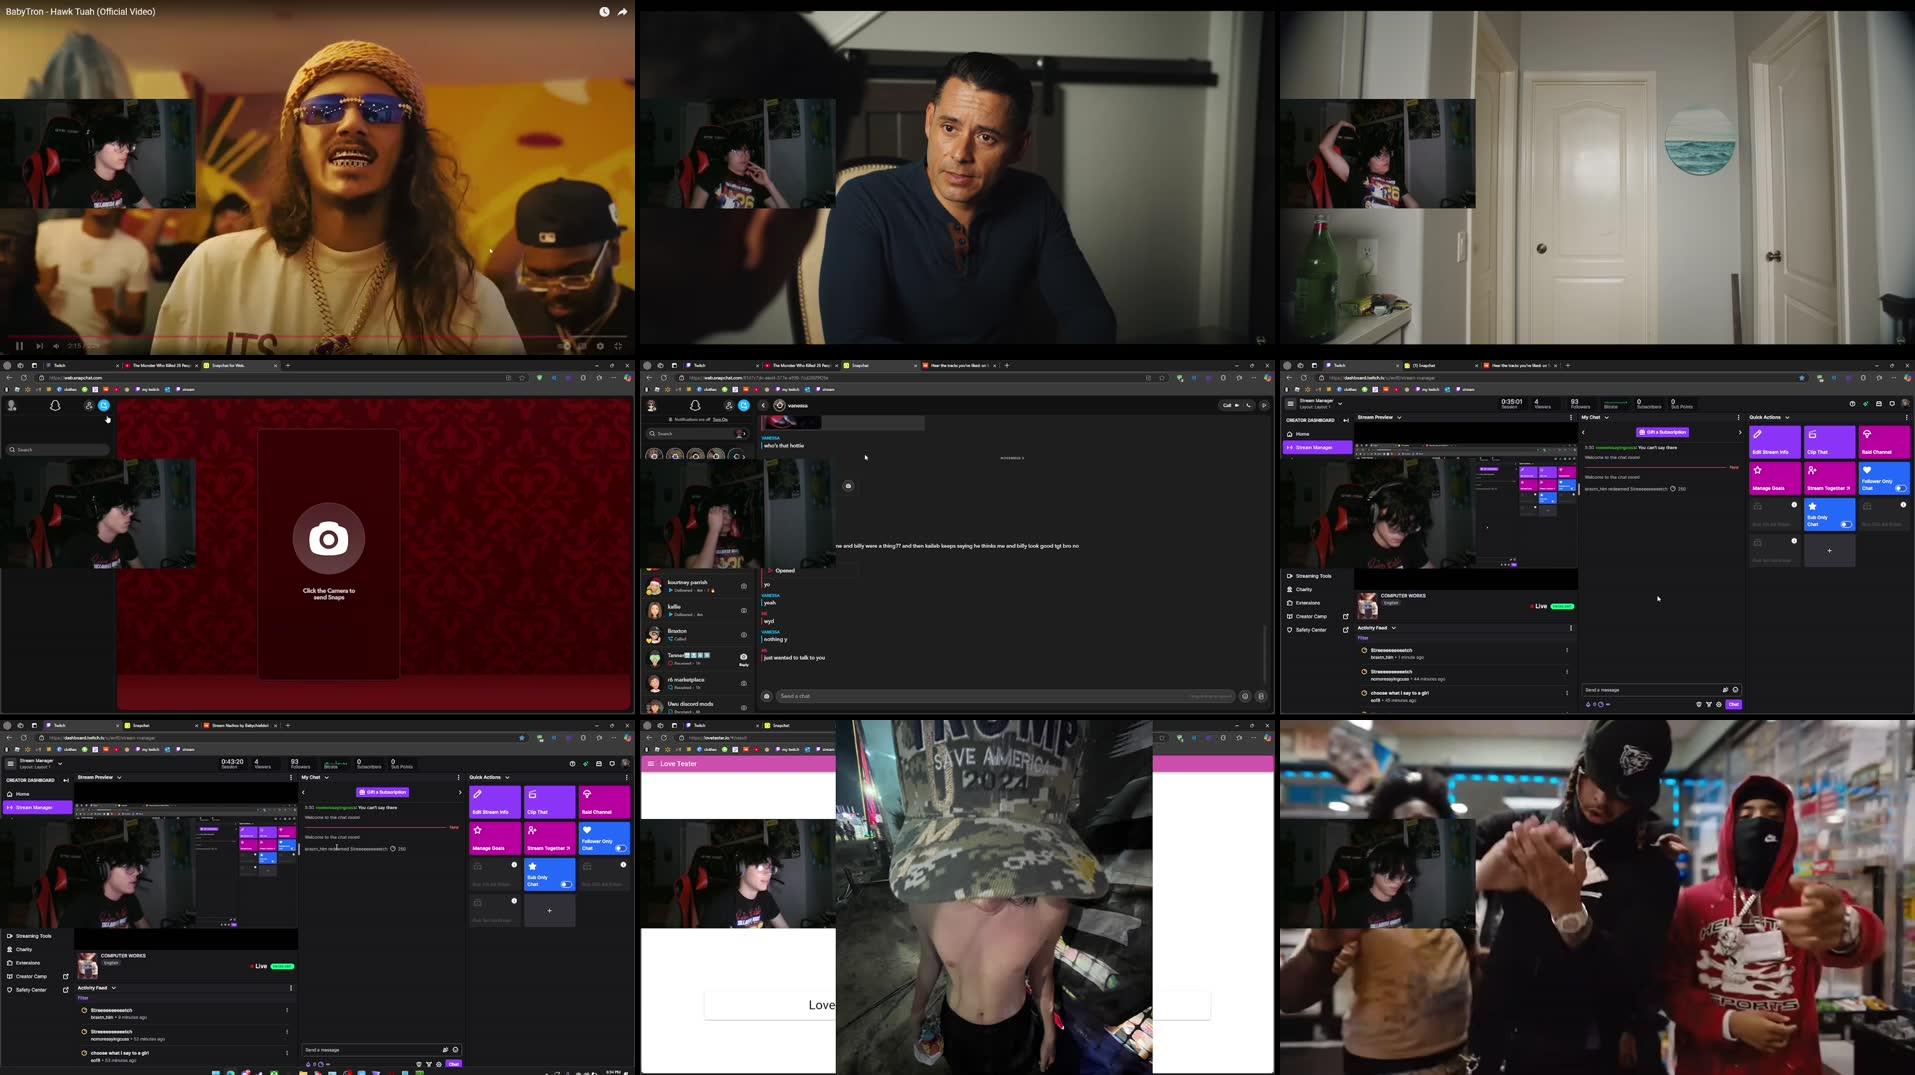Seek on the BabyTron video progress bar
This screenshot has width=1915, height=1075.
[x=317, y=337]
